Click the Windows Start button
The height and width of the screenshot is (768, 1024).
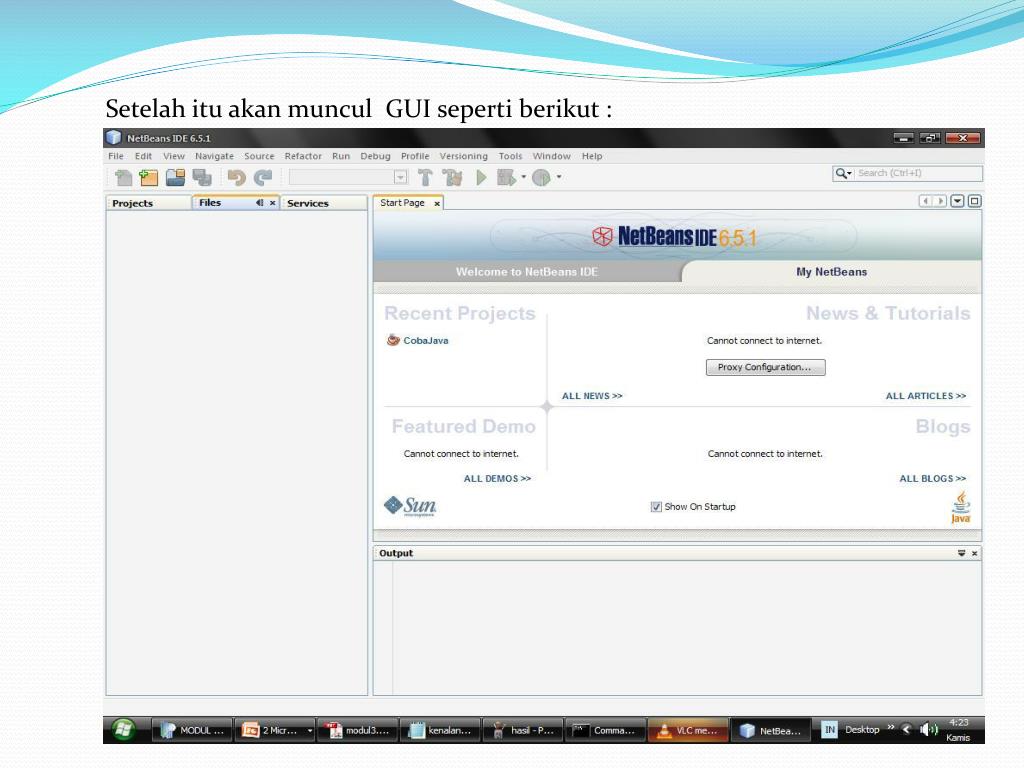point(123,729)
